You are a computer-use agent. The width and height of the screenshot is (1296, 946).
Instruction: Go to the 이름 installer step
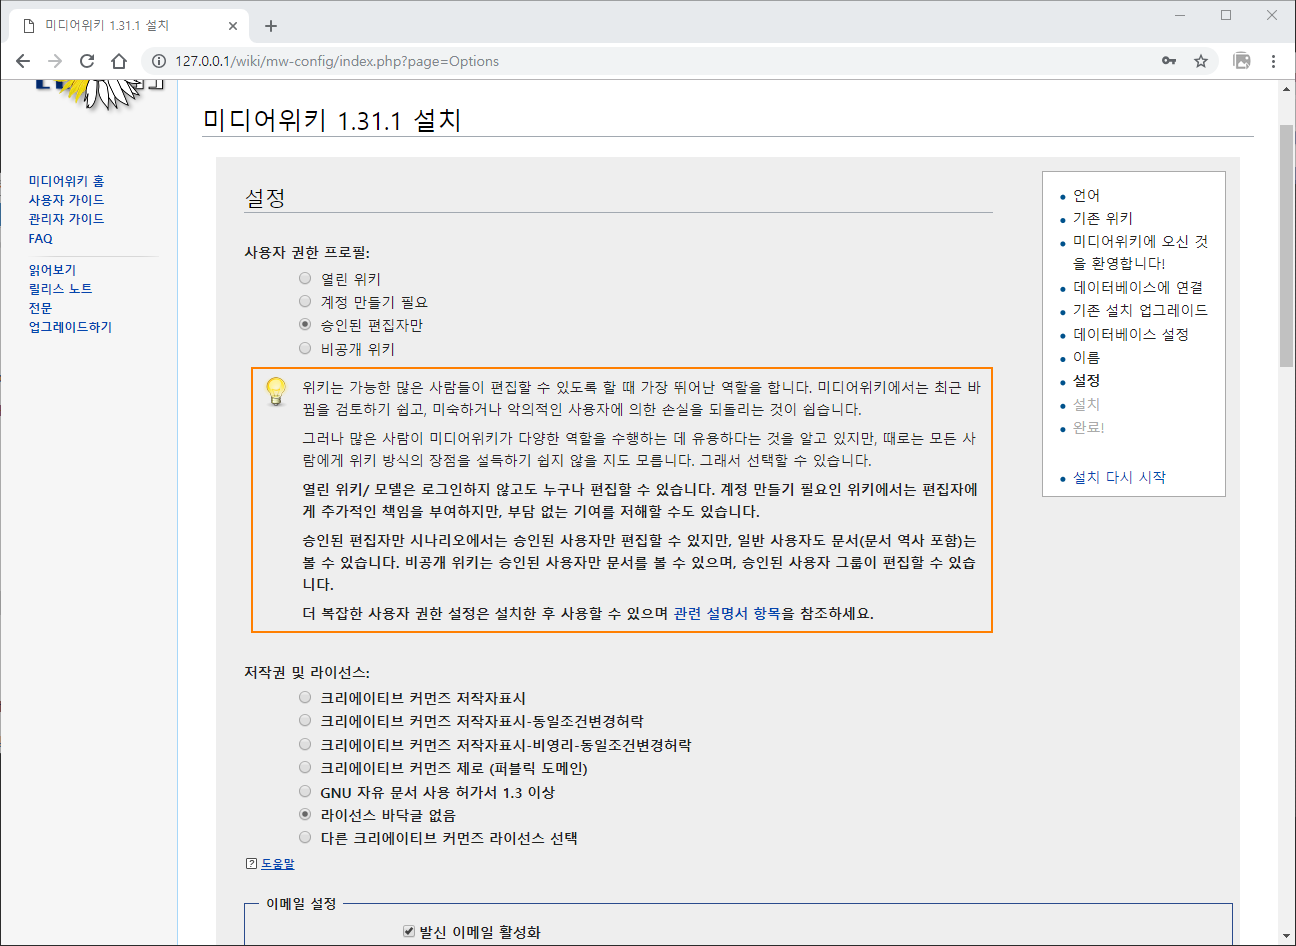[x=1086, y=357]
